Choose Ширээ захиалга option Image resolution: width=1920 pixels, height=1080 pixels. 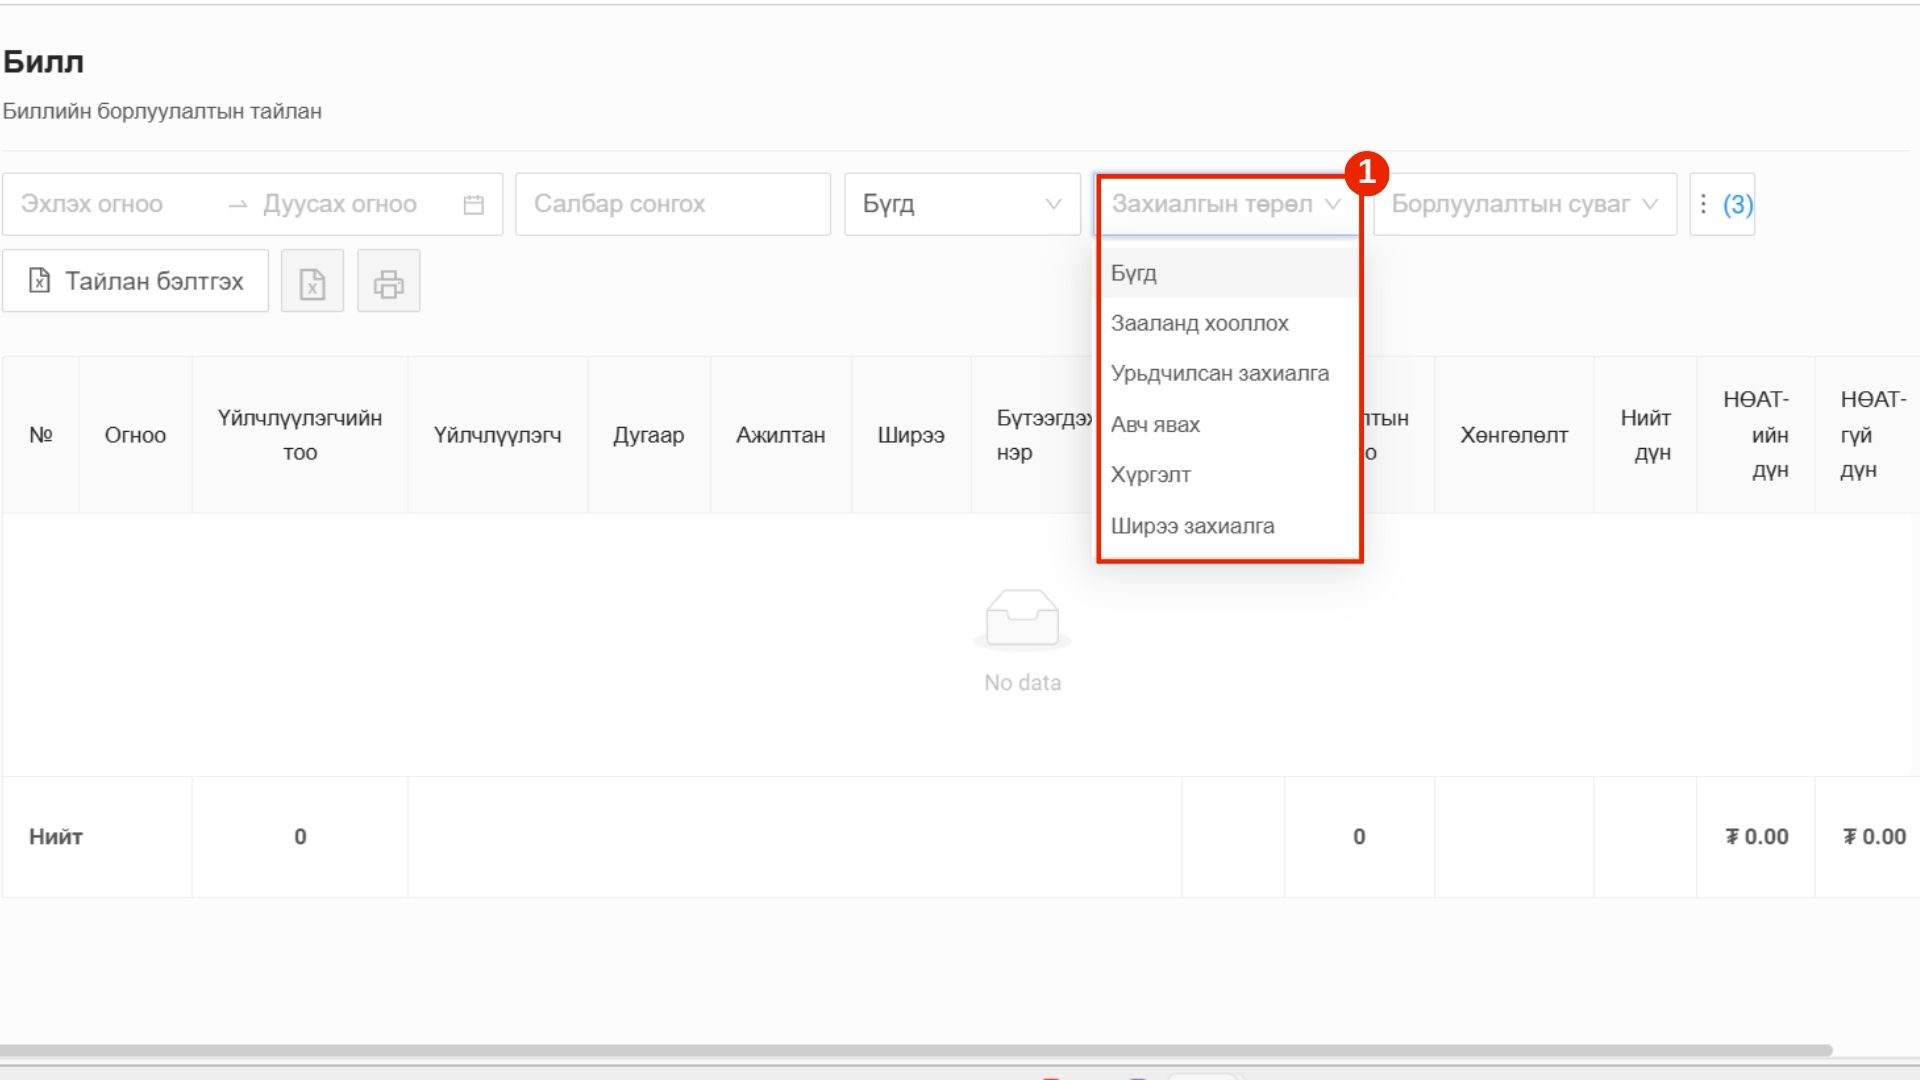click(1192, 526)
